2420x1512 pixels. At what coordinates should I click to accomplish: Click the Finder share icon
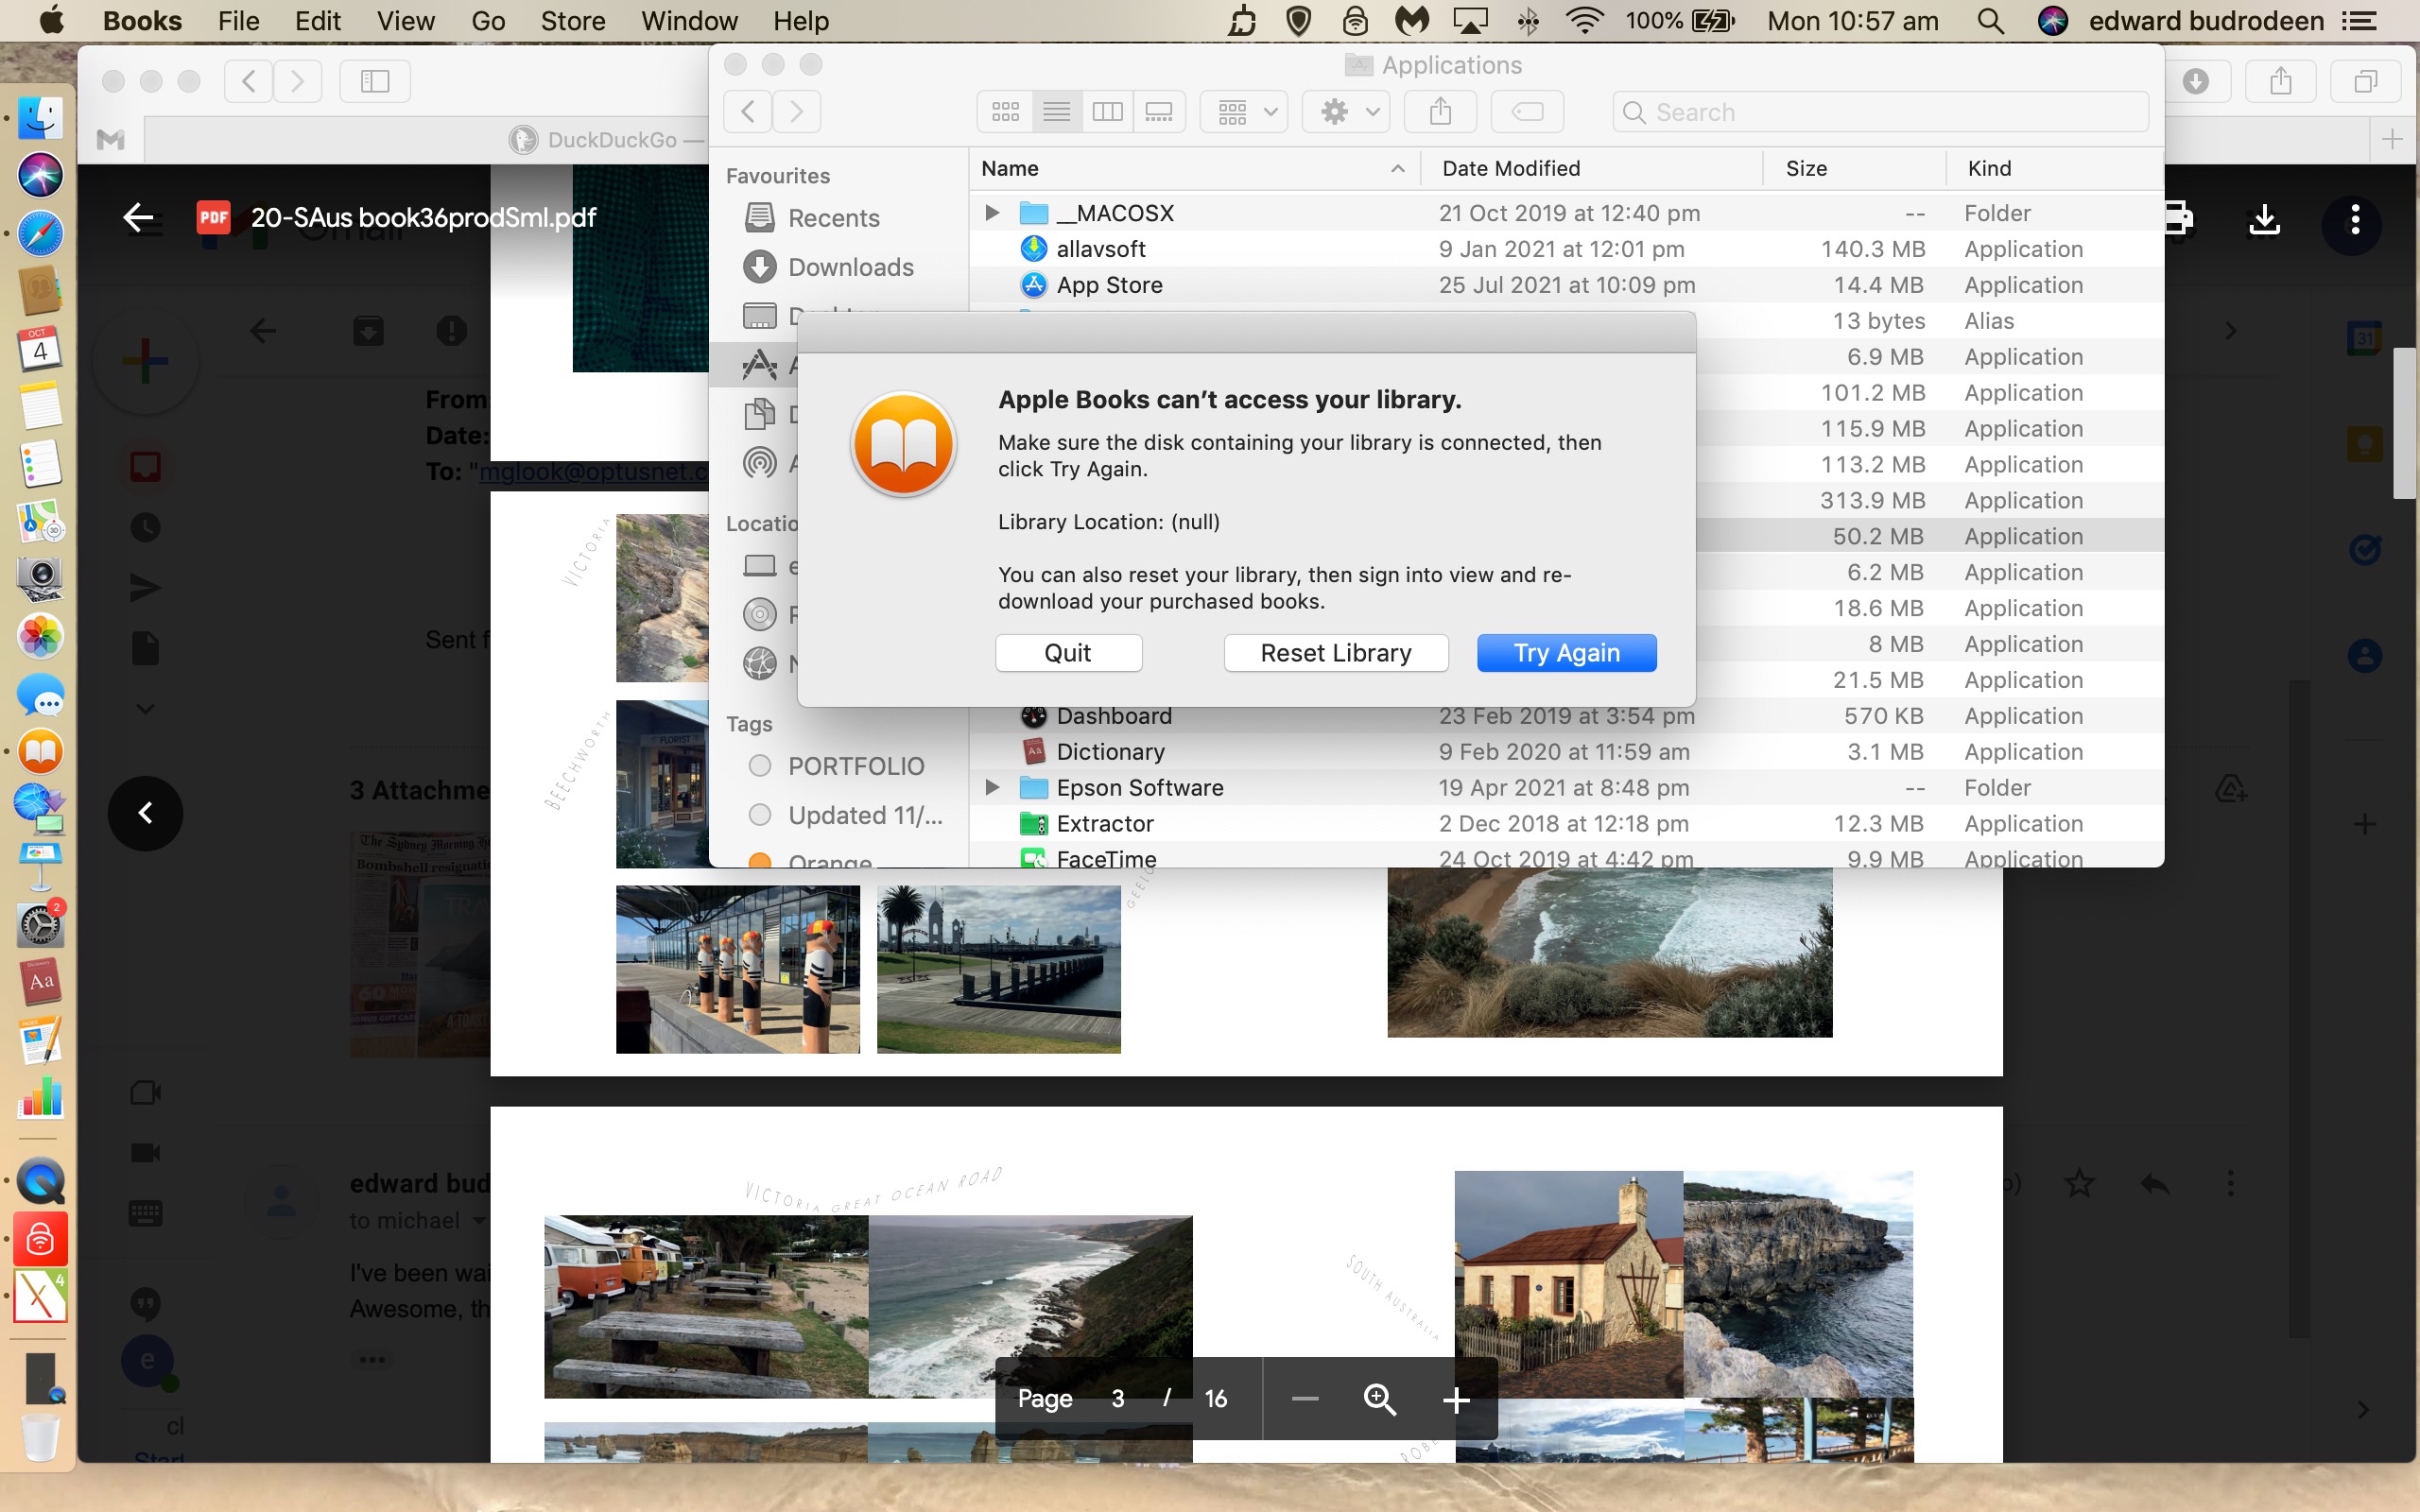pos(1440,112)
